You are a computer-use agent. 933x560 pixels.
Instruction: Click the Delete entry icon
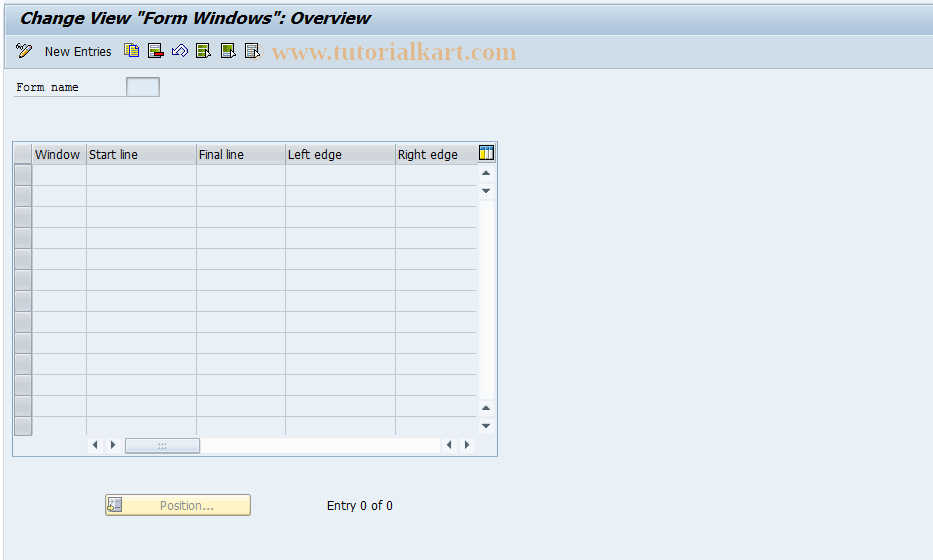pos(155,51)
